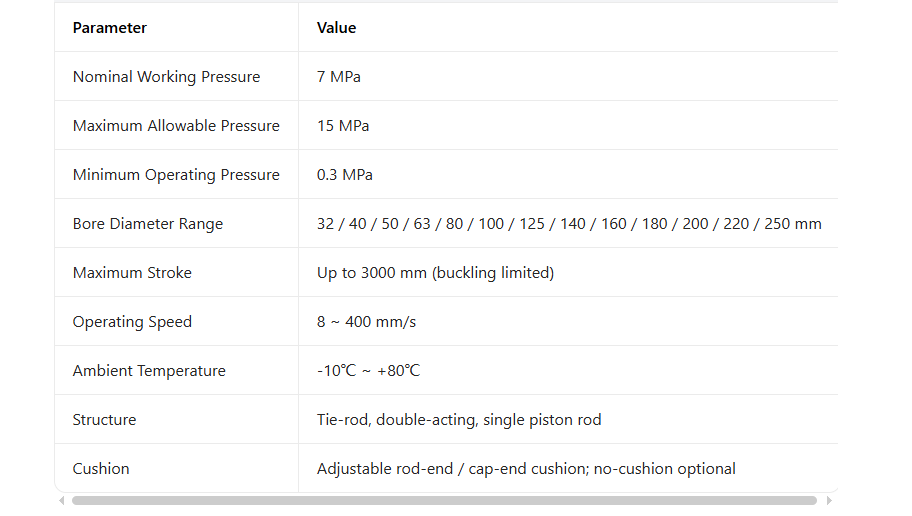The height and width of the screenshot is (516, 912).
Task: Select the Maximum Allowable Pressure cell
Action: (x=176, y=126)
